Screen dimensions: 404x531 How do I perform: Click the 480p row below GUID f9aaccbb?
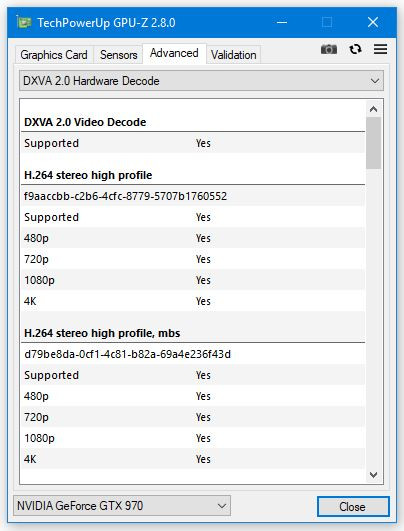(193, 238)
